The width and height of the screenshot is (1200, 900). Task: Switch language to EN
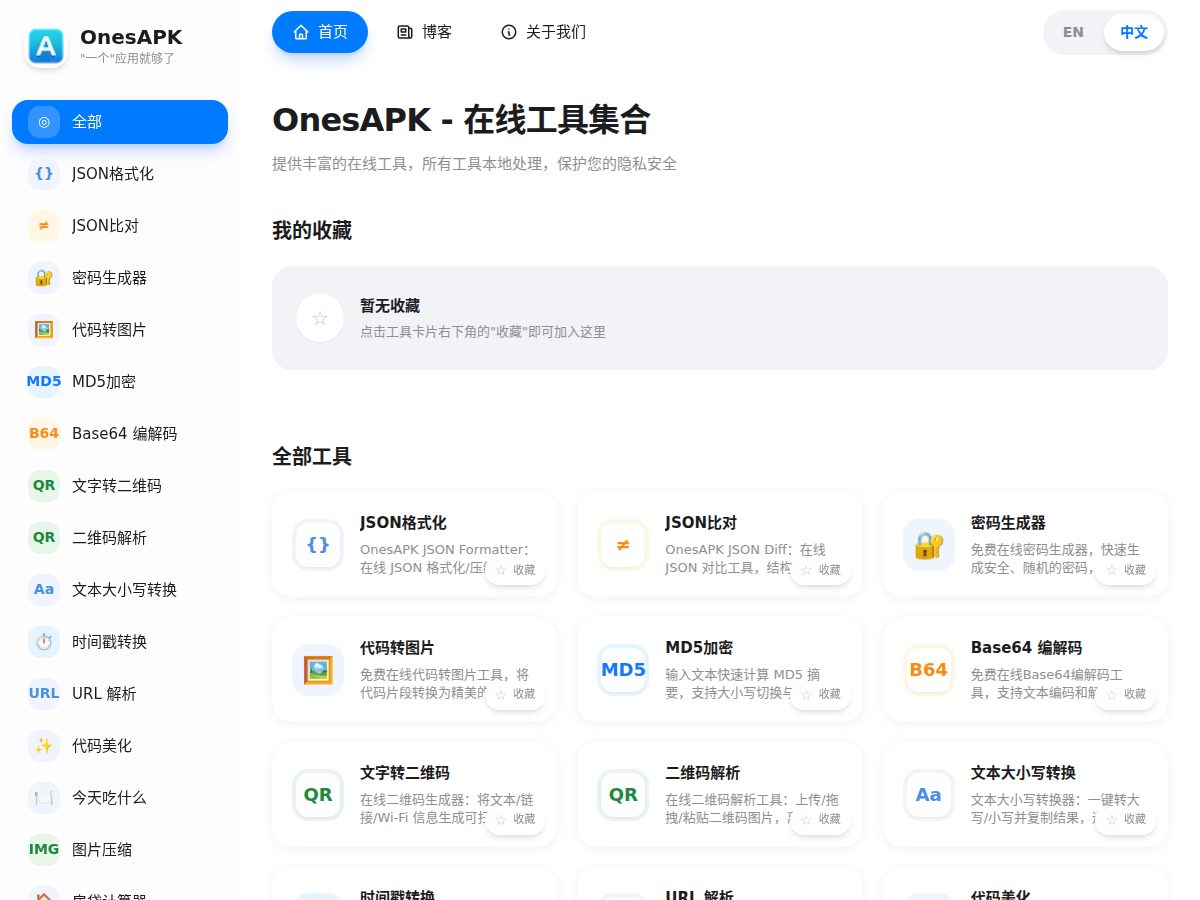[x=1073, y=32]
